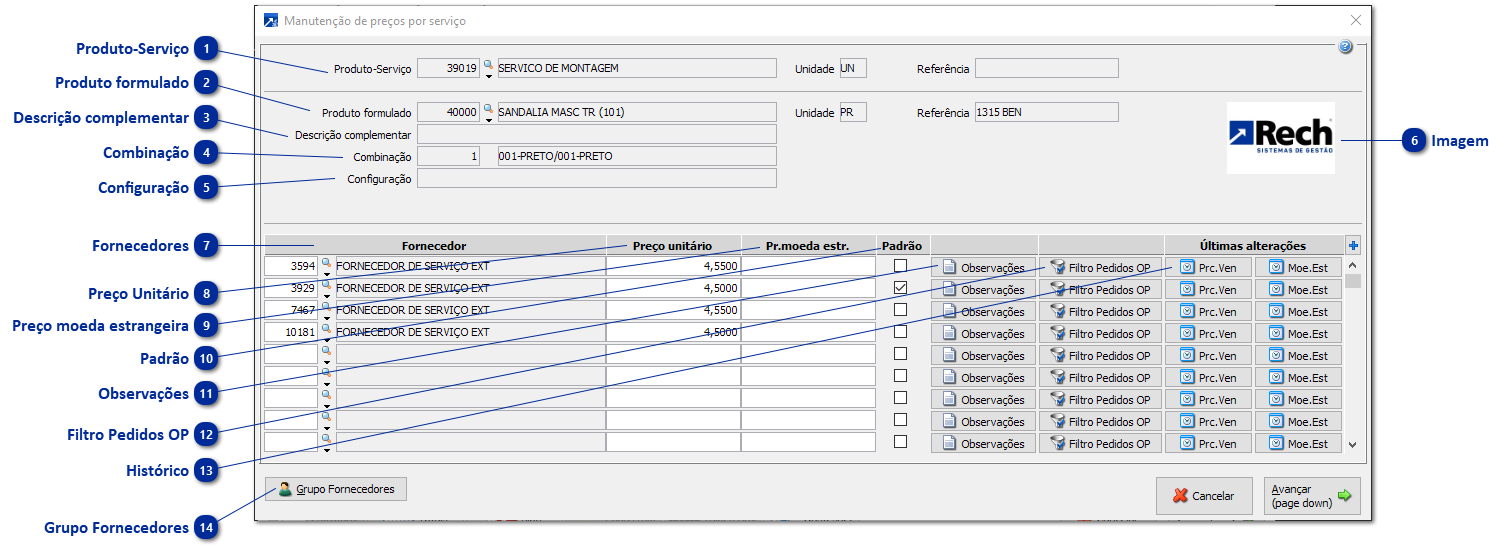Click the Pr.moeda estr. field for supplier 7467
Viewport: 1505px width, 554px height.
point(808,310)
